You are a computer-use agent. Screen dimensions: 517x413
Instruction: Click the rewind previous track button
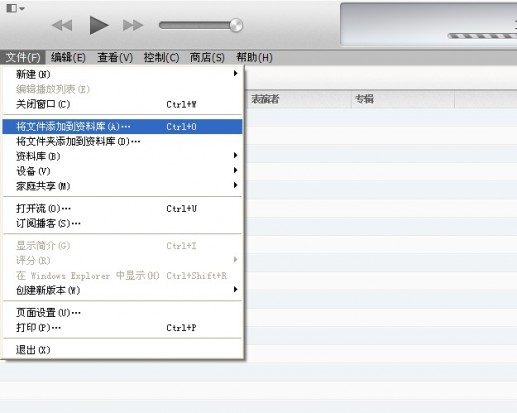62,25
